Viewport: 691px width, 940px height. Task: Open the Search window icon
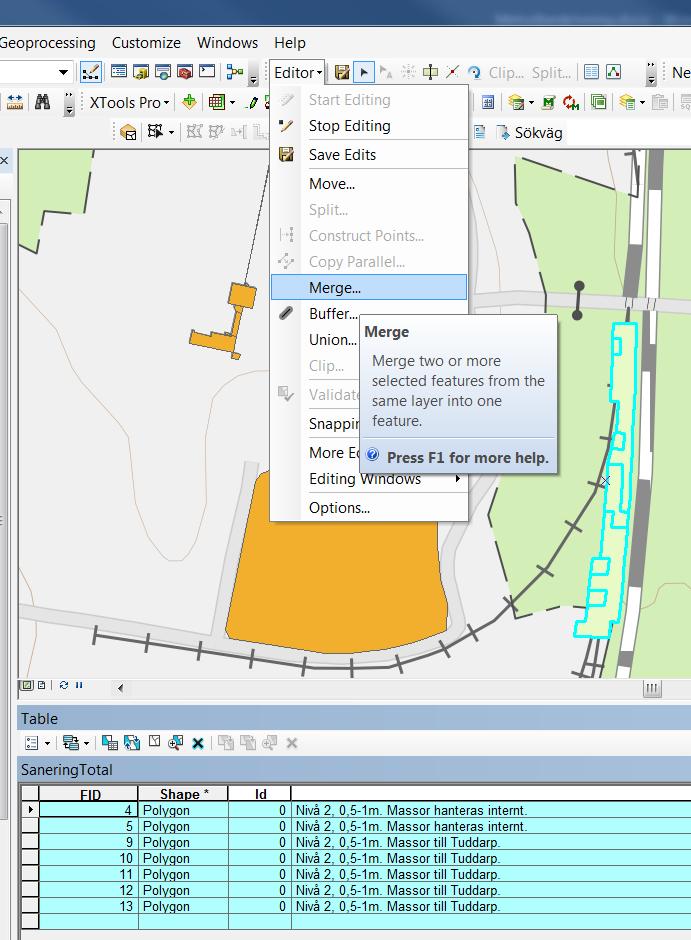tap(162, 72)
